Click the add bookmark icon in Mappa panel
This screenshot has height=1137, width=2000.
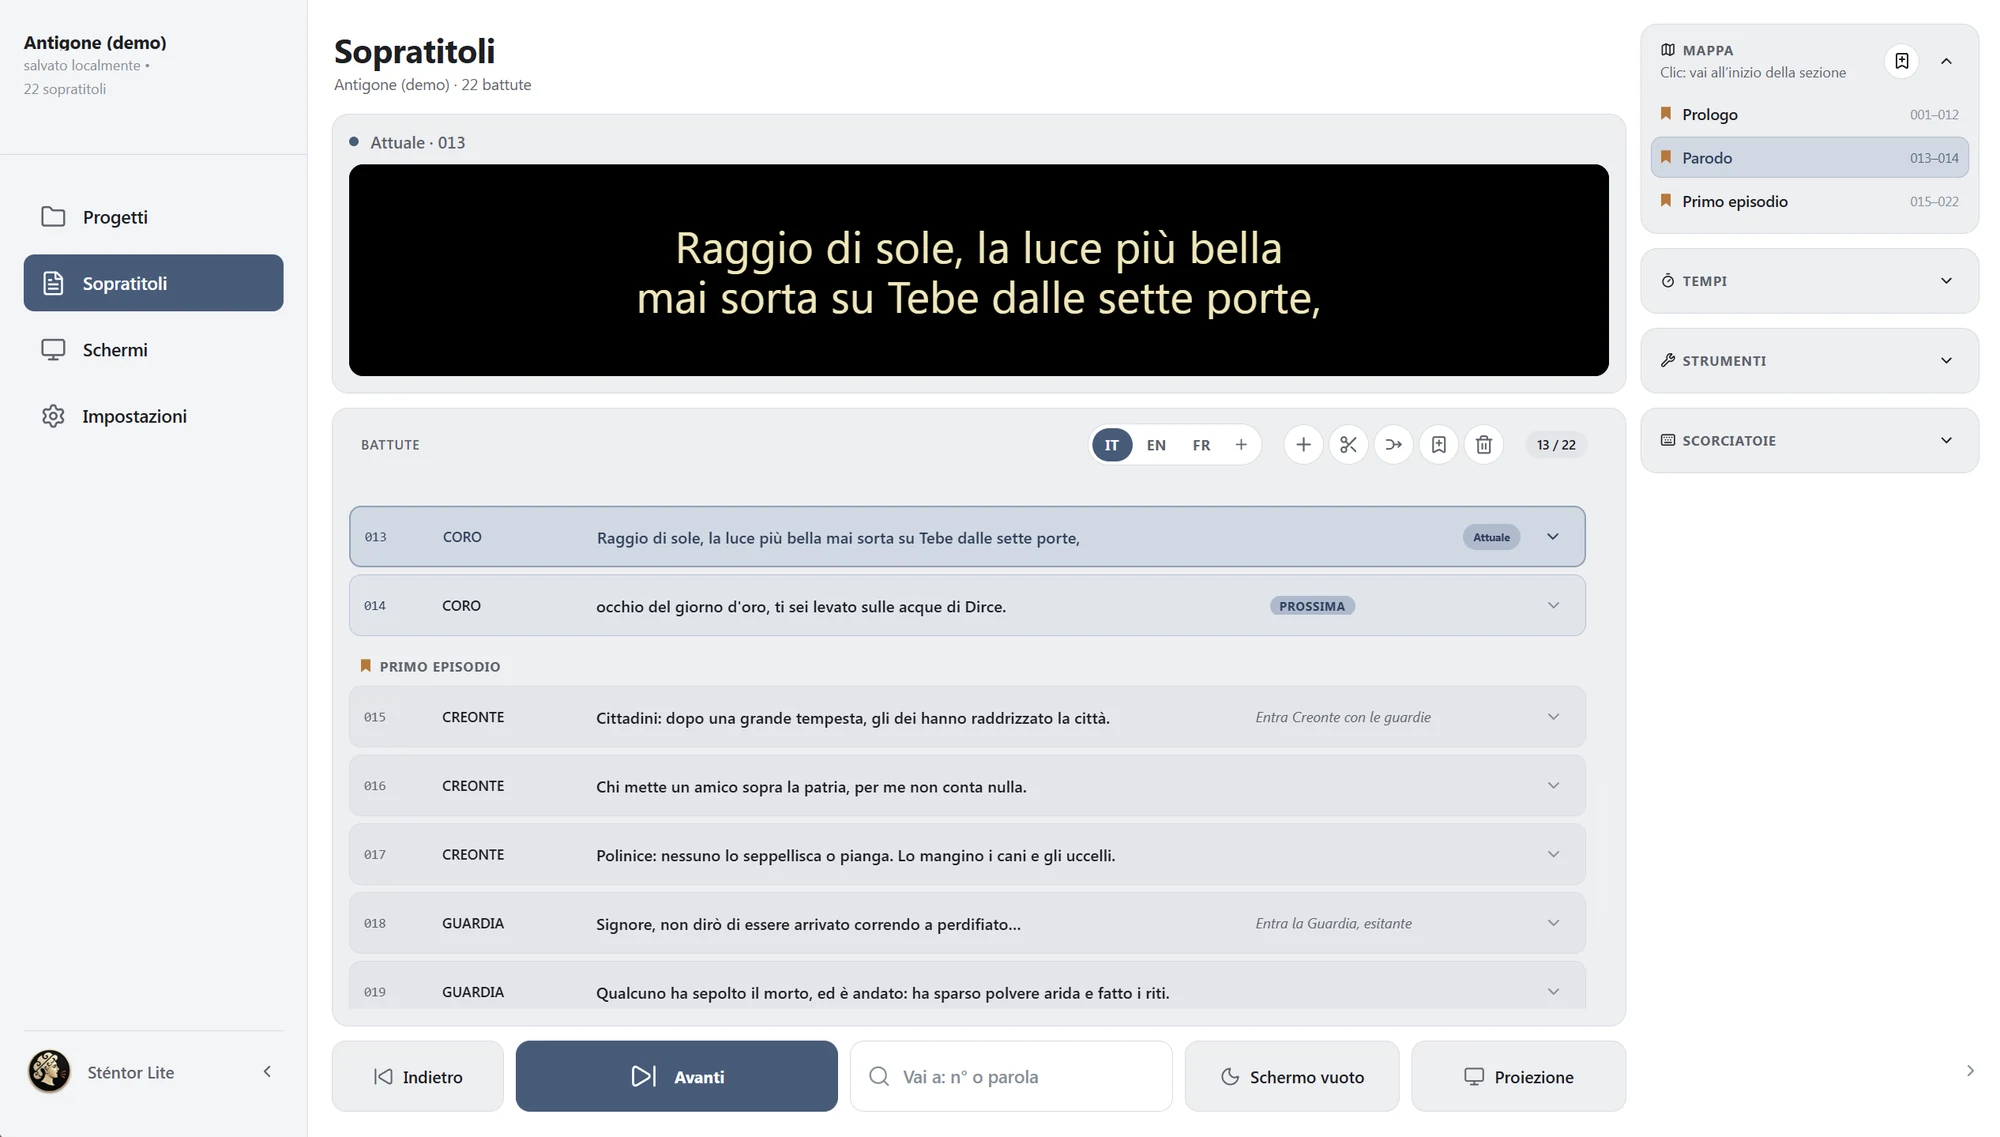tap(1901, 61)
